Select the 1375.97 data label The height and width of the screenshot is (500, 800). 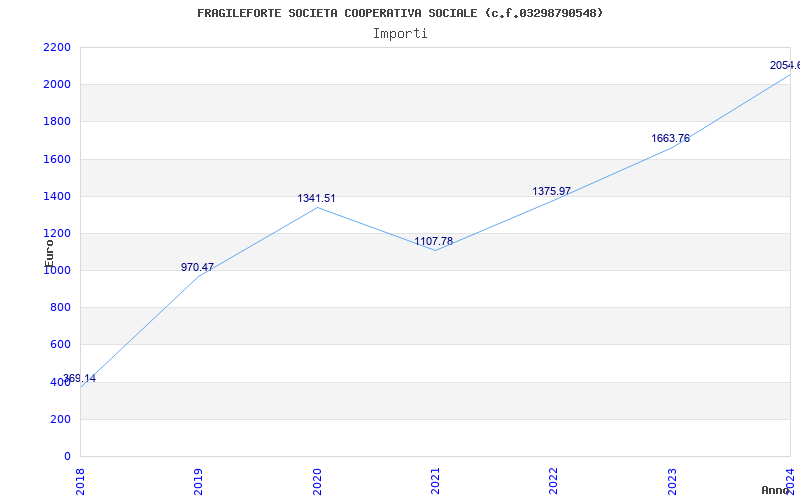(x=552, y=191)
